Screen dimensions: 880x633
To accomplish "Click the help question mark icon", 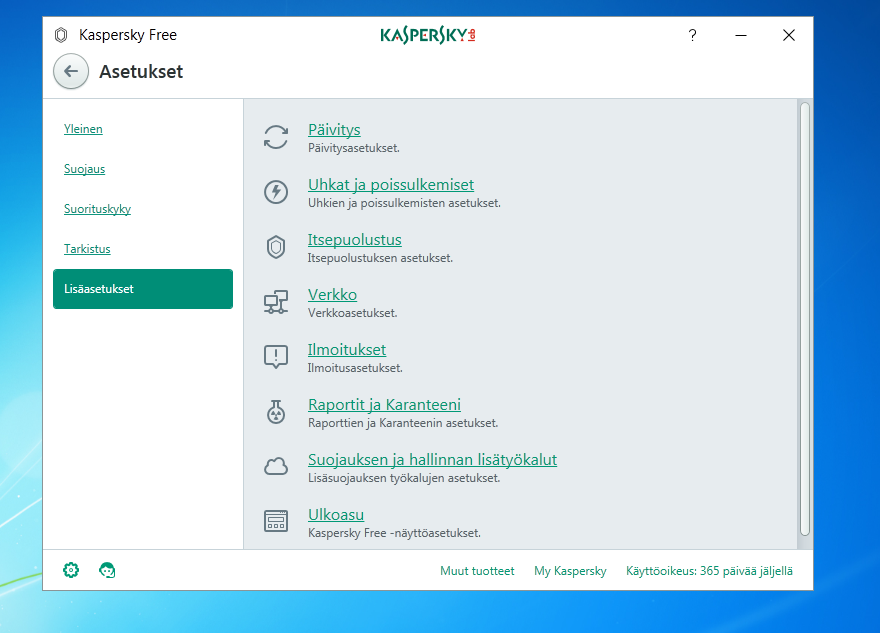I will coord(693,35).
